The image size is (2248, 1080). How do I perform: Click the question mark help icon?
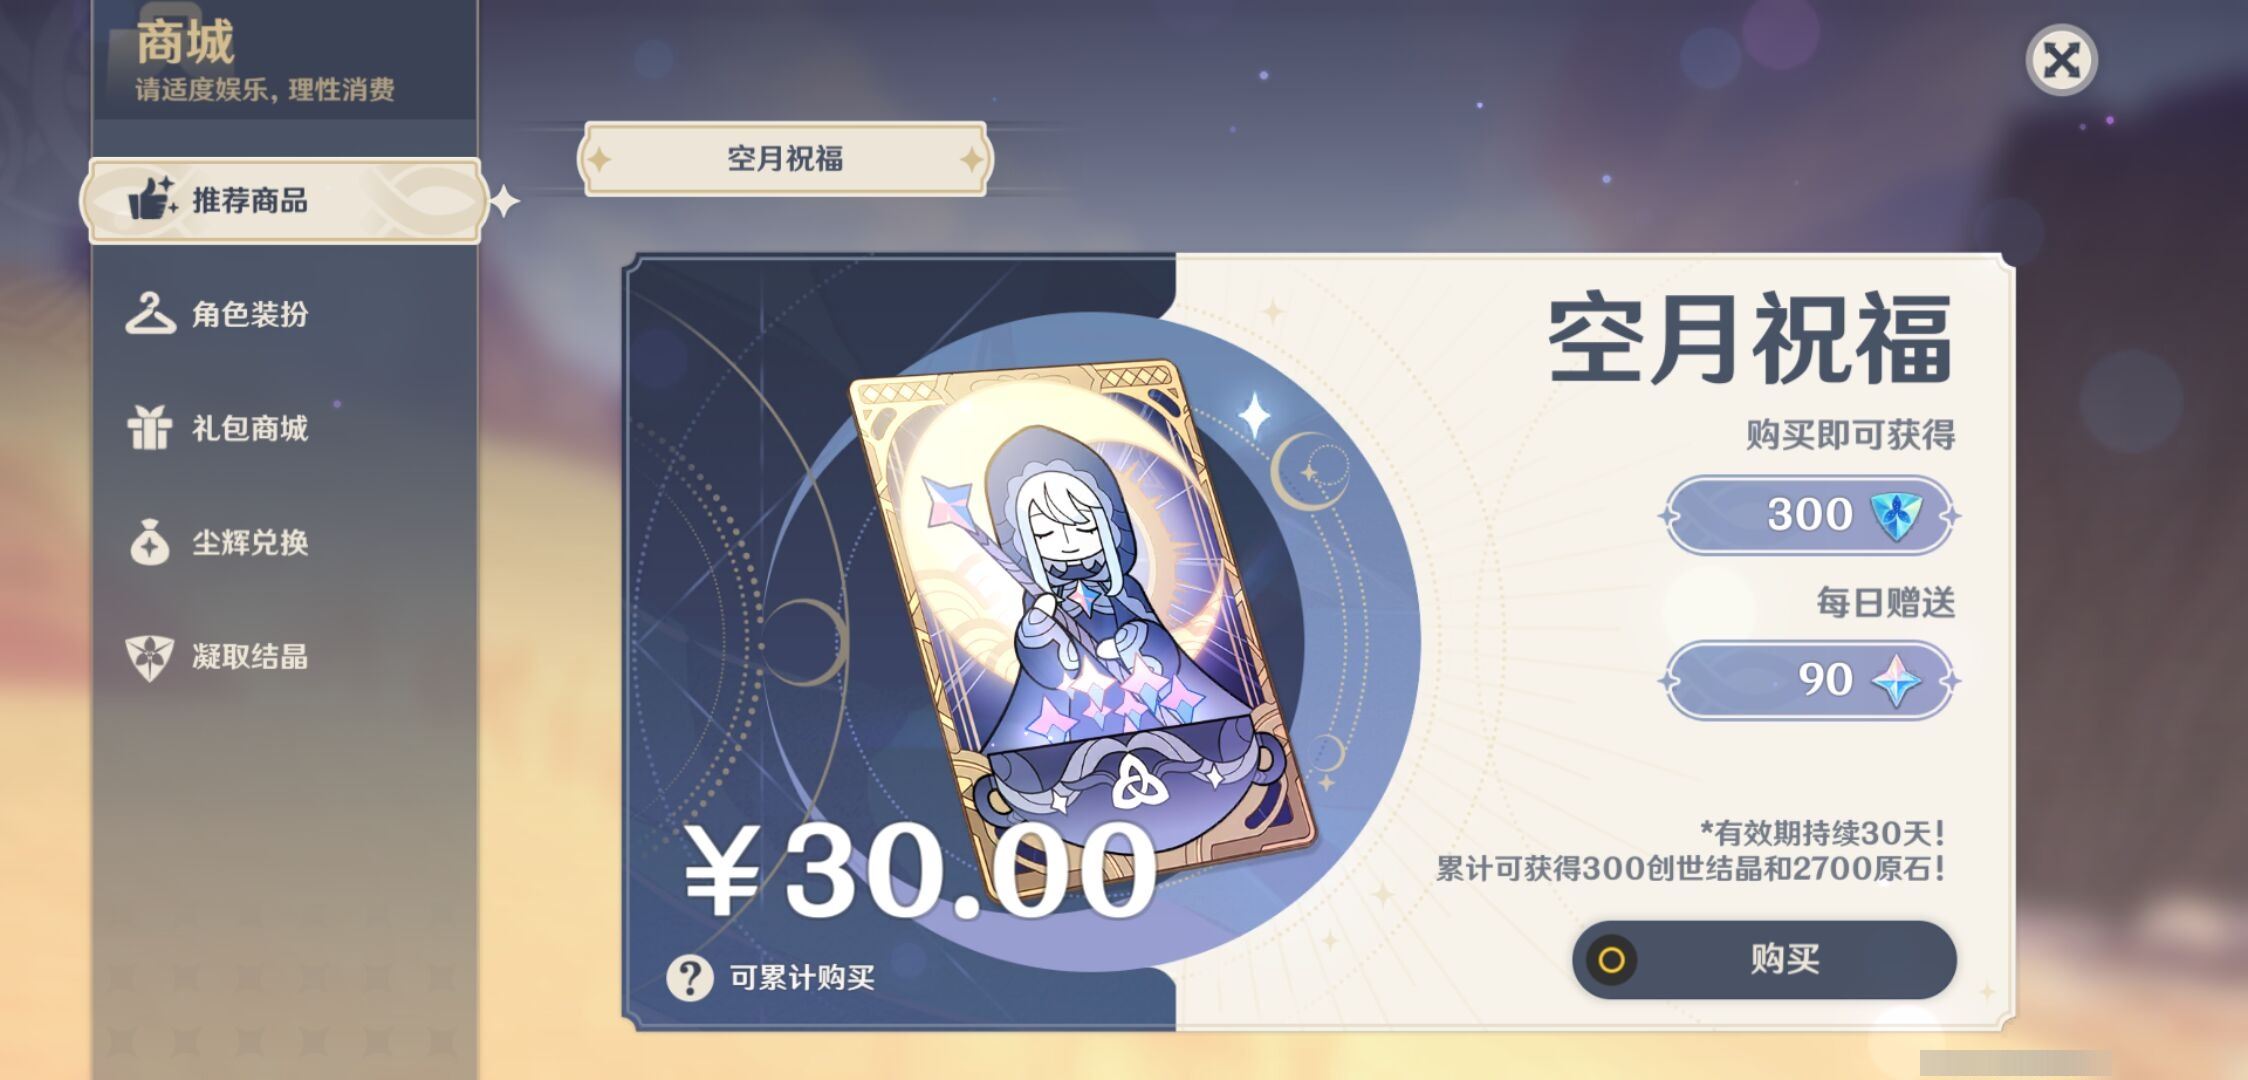pyautogui.click(x=690, y=977)
